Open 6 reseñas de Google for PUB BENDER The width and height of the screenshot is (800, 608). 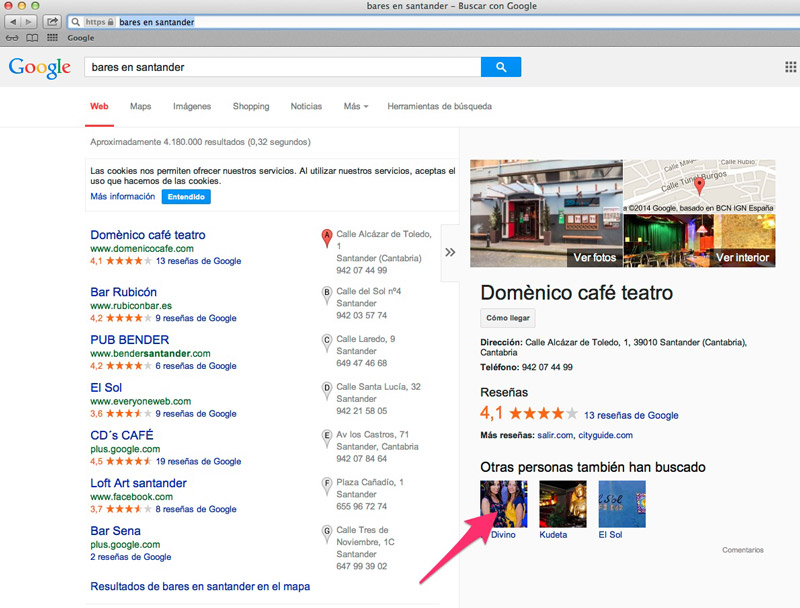coord(196,366)
